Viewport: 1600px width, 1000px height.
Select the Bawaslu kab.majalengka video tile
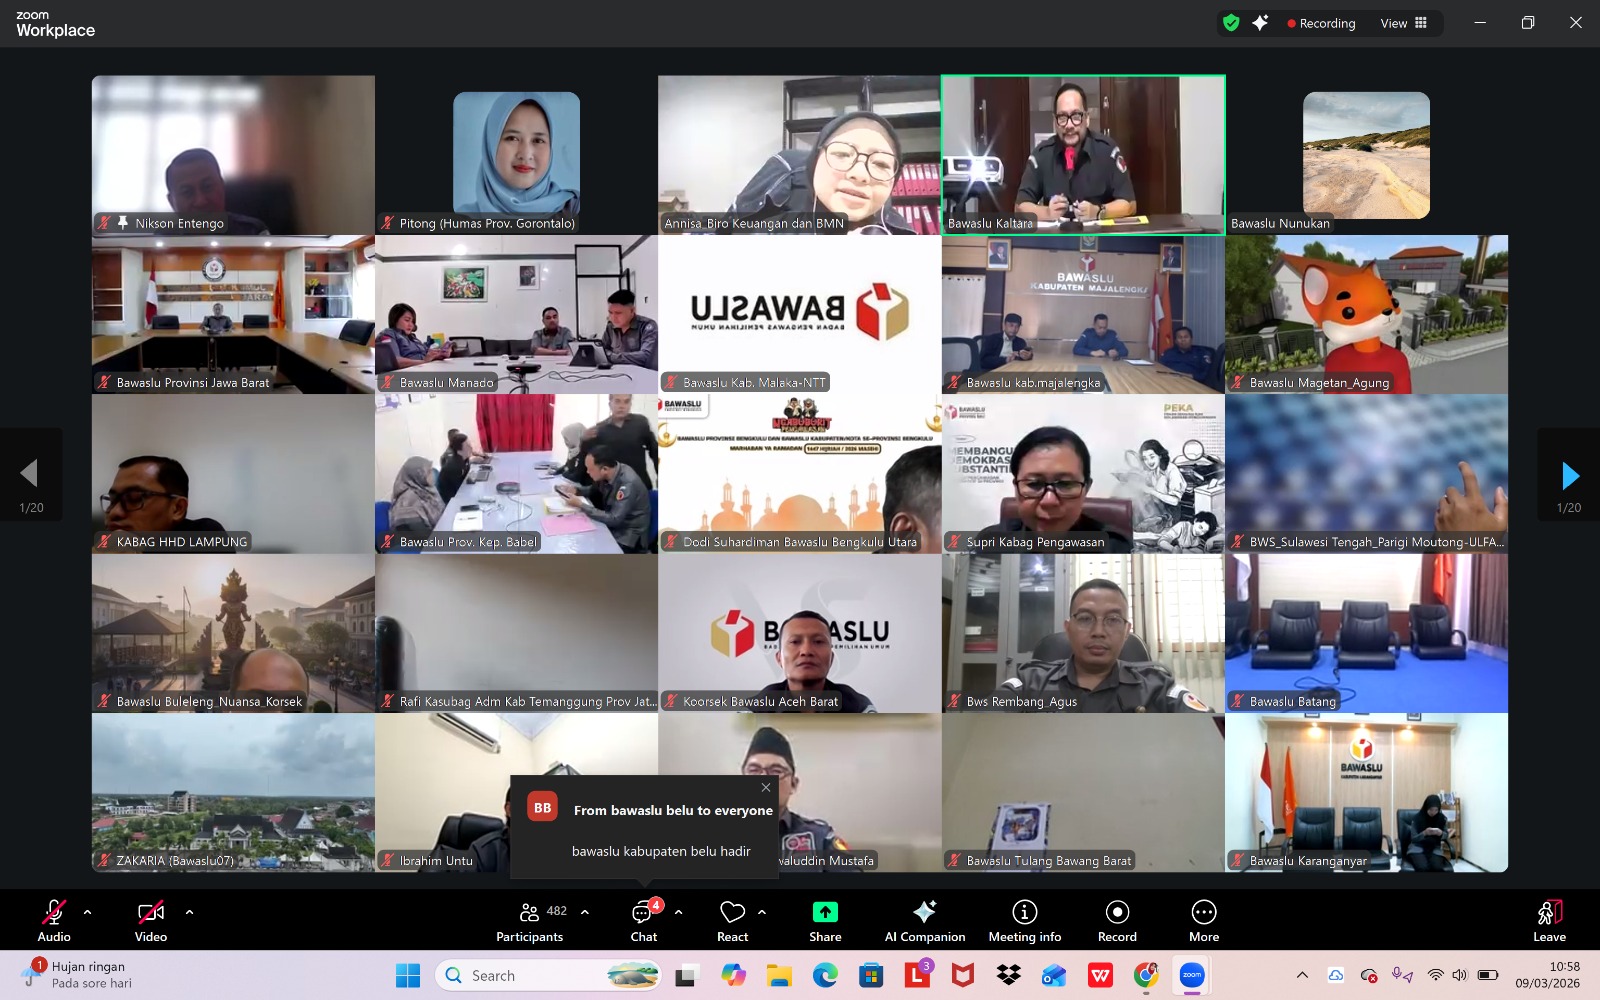coord(1083,314)
